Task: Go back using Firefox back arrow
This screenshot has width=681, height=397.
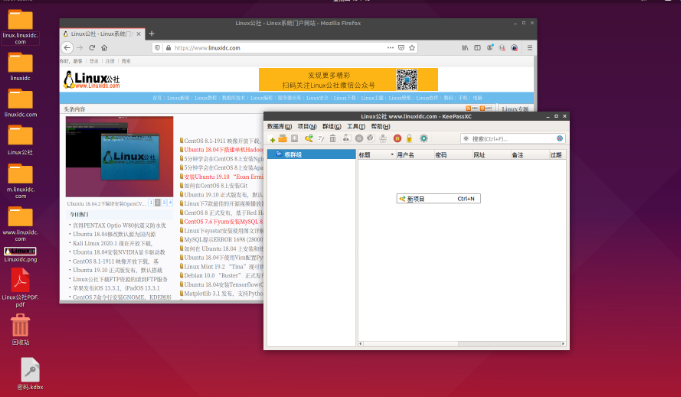Action: (67, 48)
